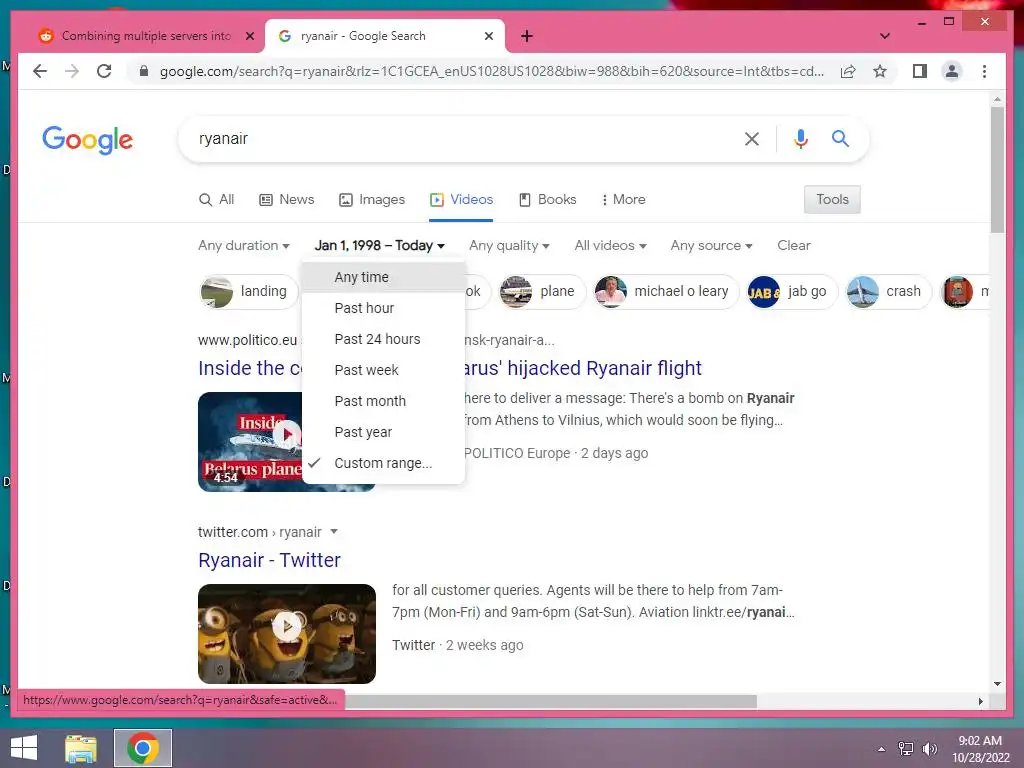Image resolution: width=1024 pixels, height=768 pixels.
Task: Select the Videos results tab
Action: [461, 199]
